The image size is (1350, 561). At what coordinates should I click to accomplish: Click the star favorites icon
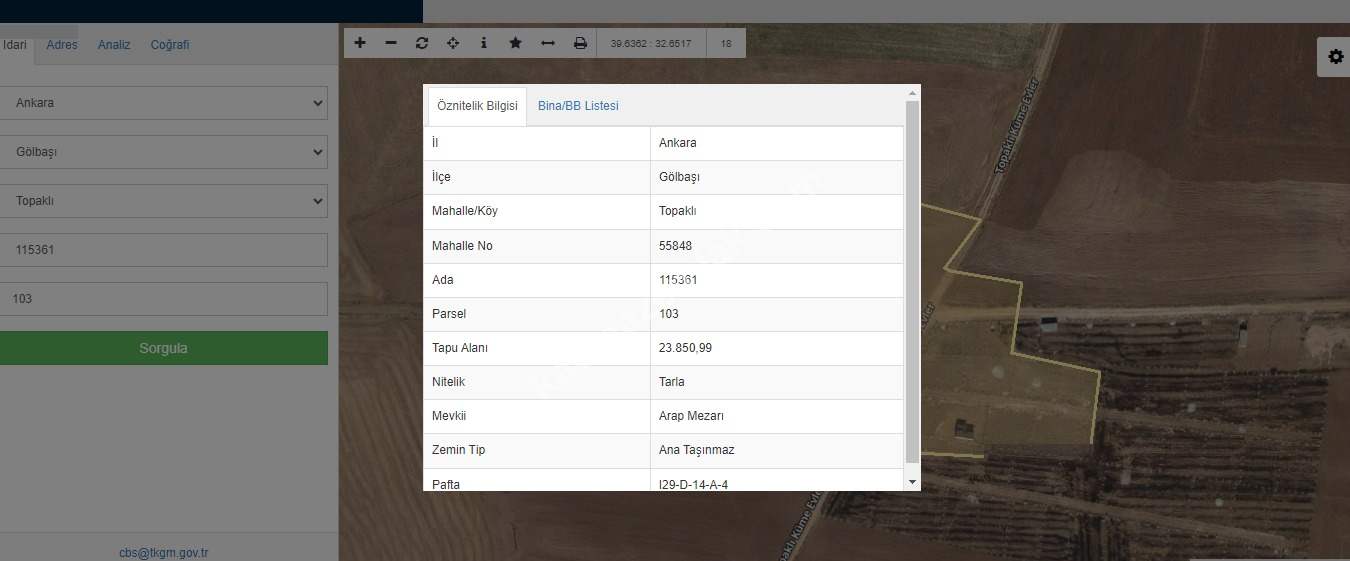(x=515, y=43)
